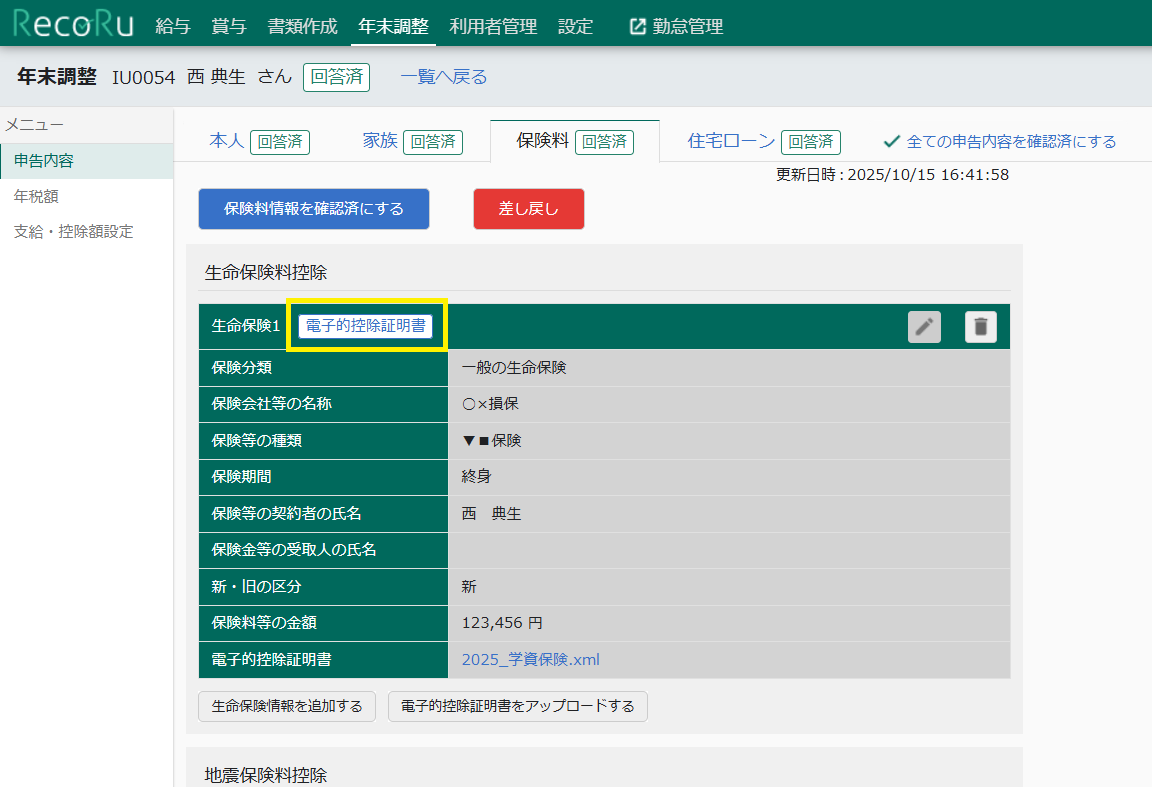Click 電子的控除証明書をアップロードする button
The height and width of the screenshot is (787, 1152).
tap(517, 706)
